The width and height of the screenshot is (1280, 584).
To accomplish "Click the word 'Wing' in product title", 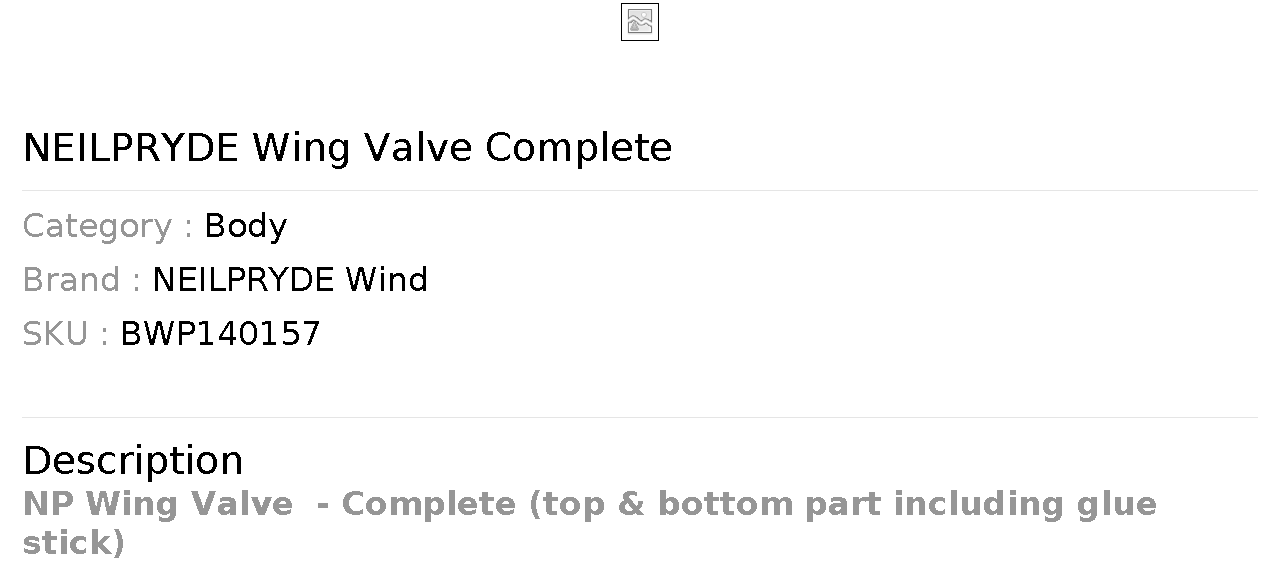I will (x=301, y=148).
